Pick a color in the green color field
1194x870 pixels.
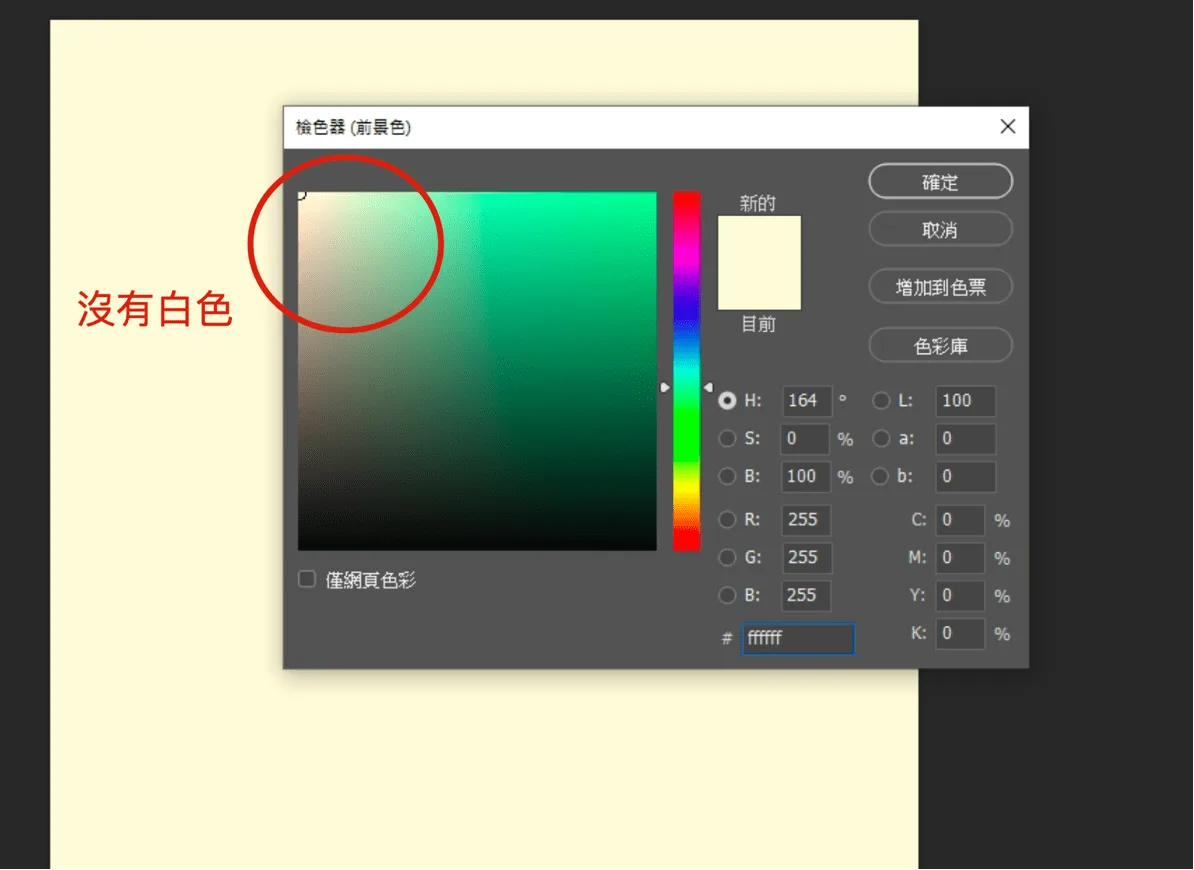pyautogui.click(x=477, y=371)
